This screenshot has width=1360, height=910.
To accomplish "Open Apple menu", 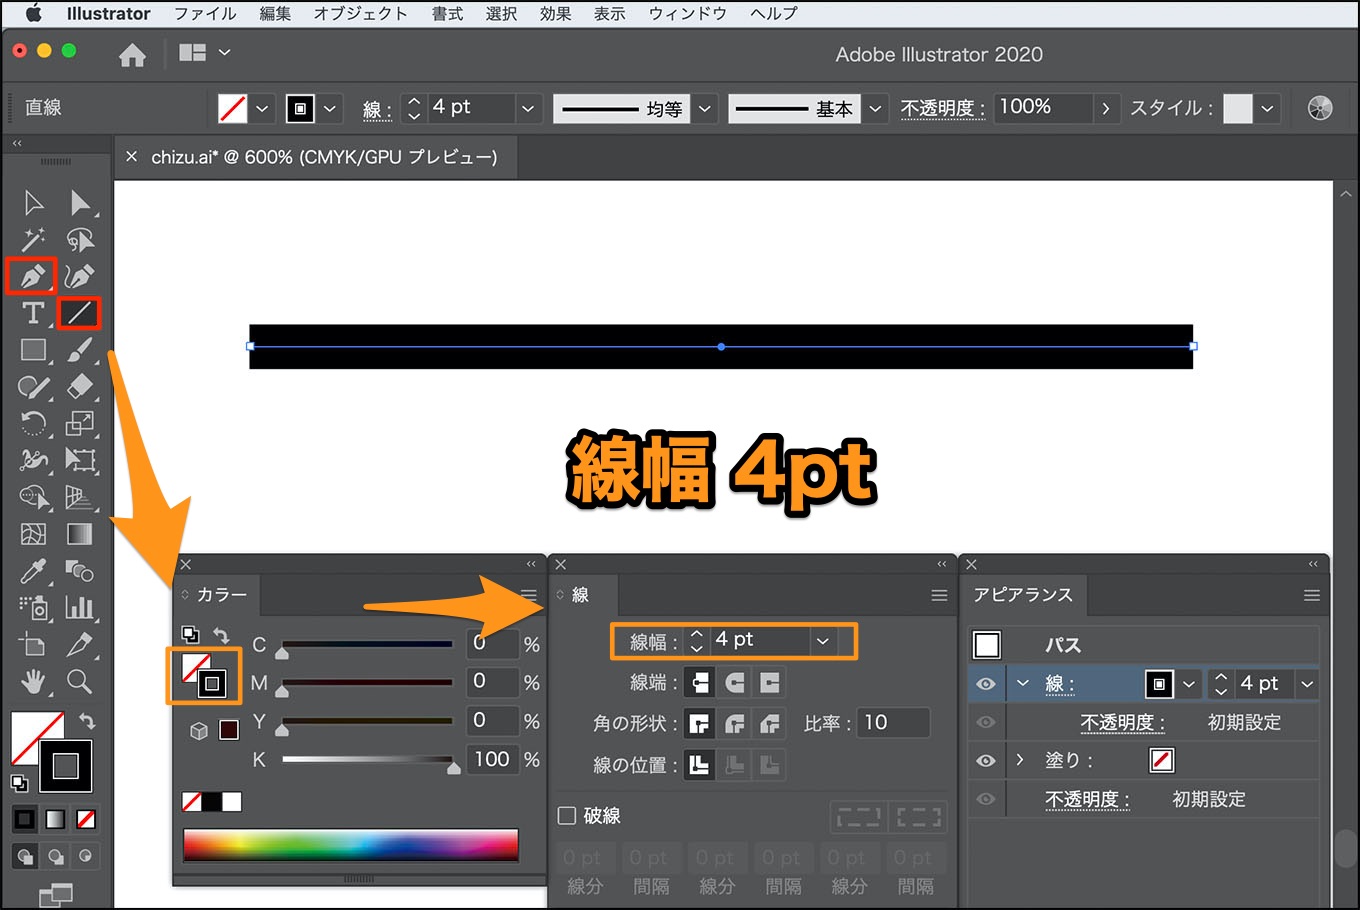I will (33, 14).
